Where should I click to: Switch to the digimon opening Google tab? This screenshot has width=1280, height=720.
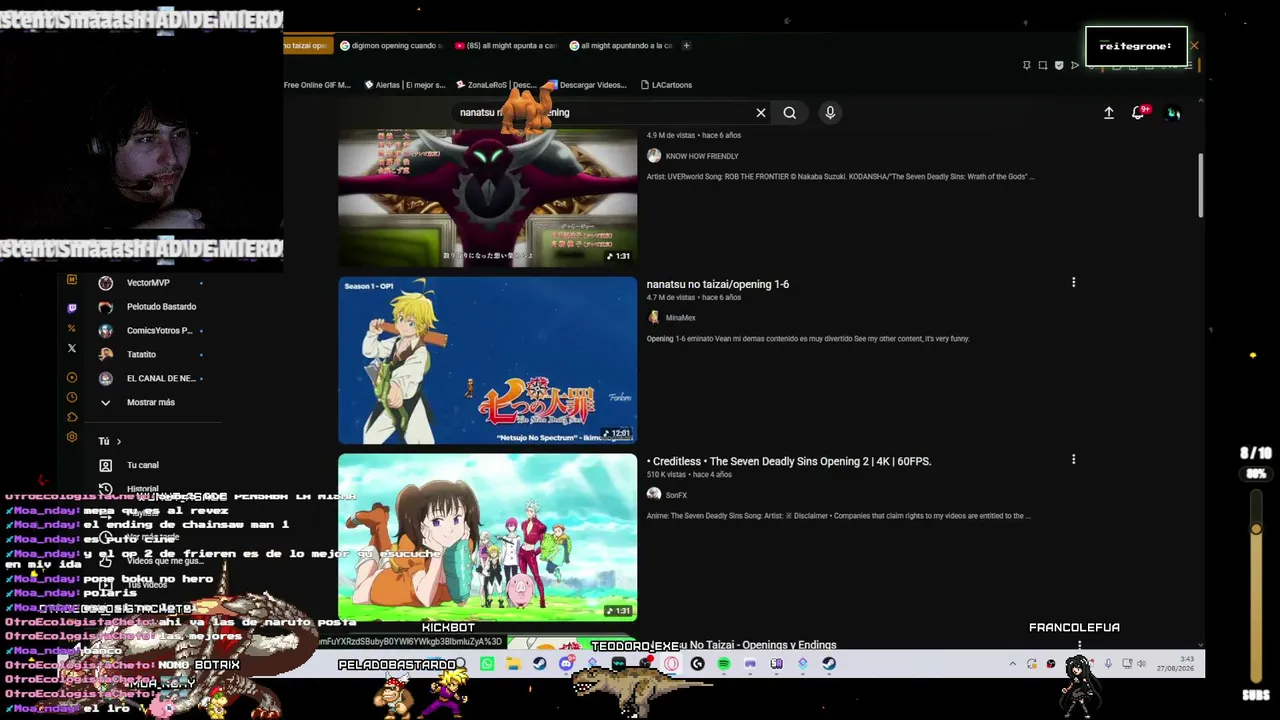click(x=390, y=46)
